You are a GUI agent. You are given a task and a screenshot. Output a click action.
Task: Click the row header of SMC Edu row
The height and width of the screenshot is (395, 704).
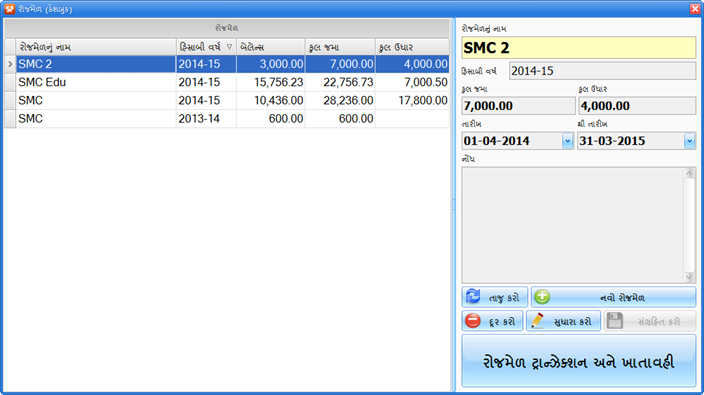[10, 82]
